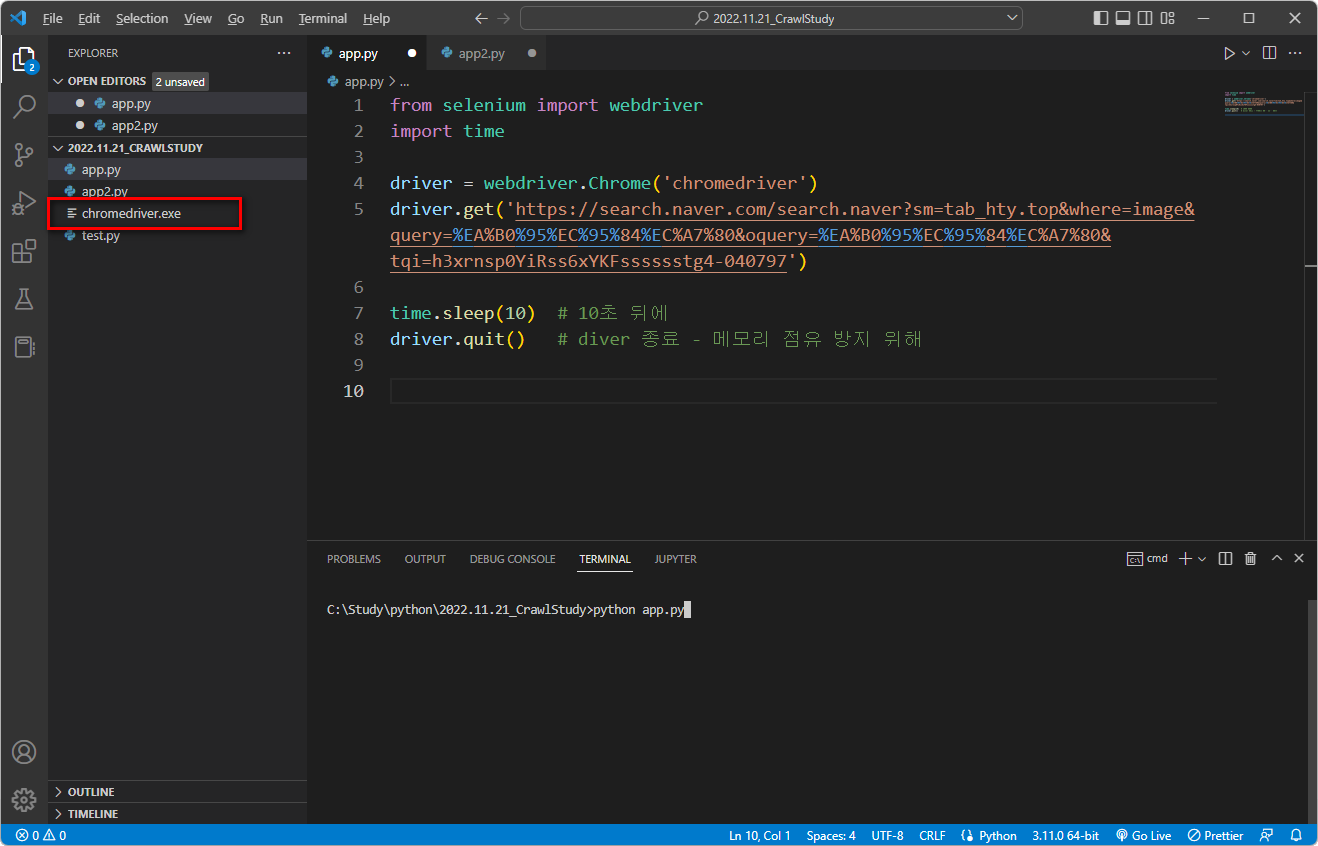
Task: Open the Search view
Action: [x=24, y=106]
